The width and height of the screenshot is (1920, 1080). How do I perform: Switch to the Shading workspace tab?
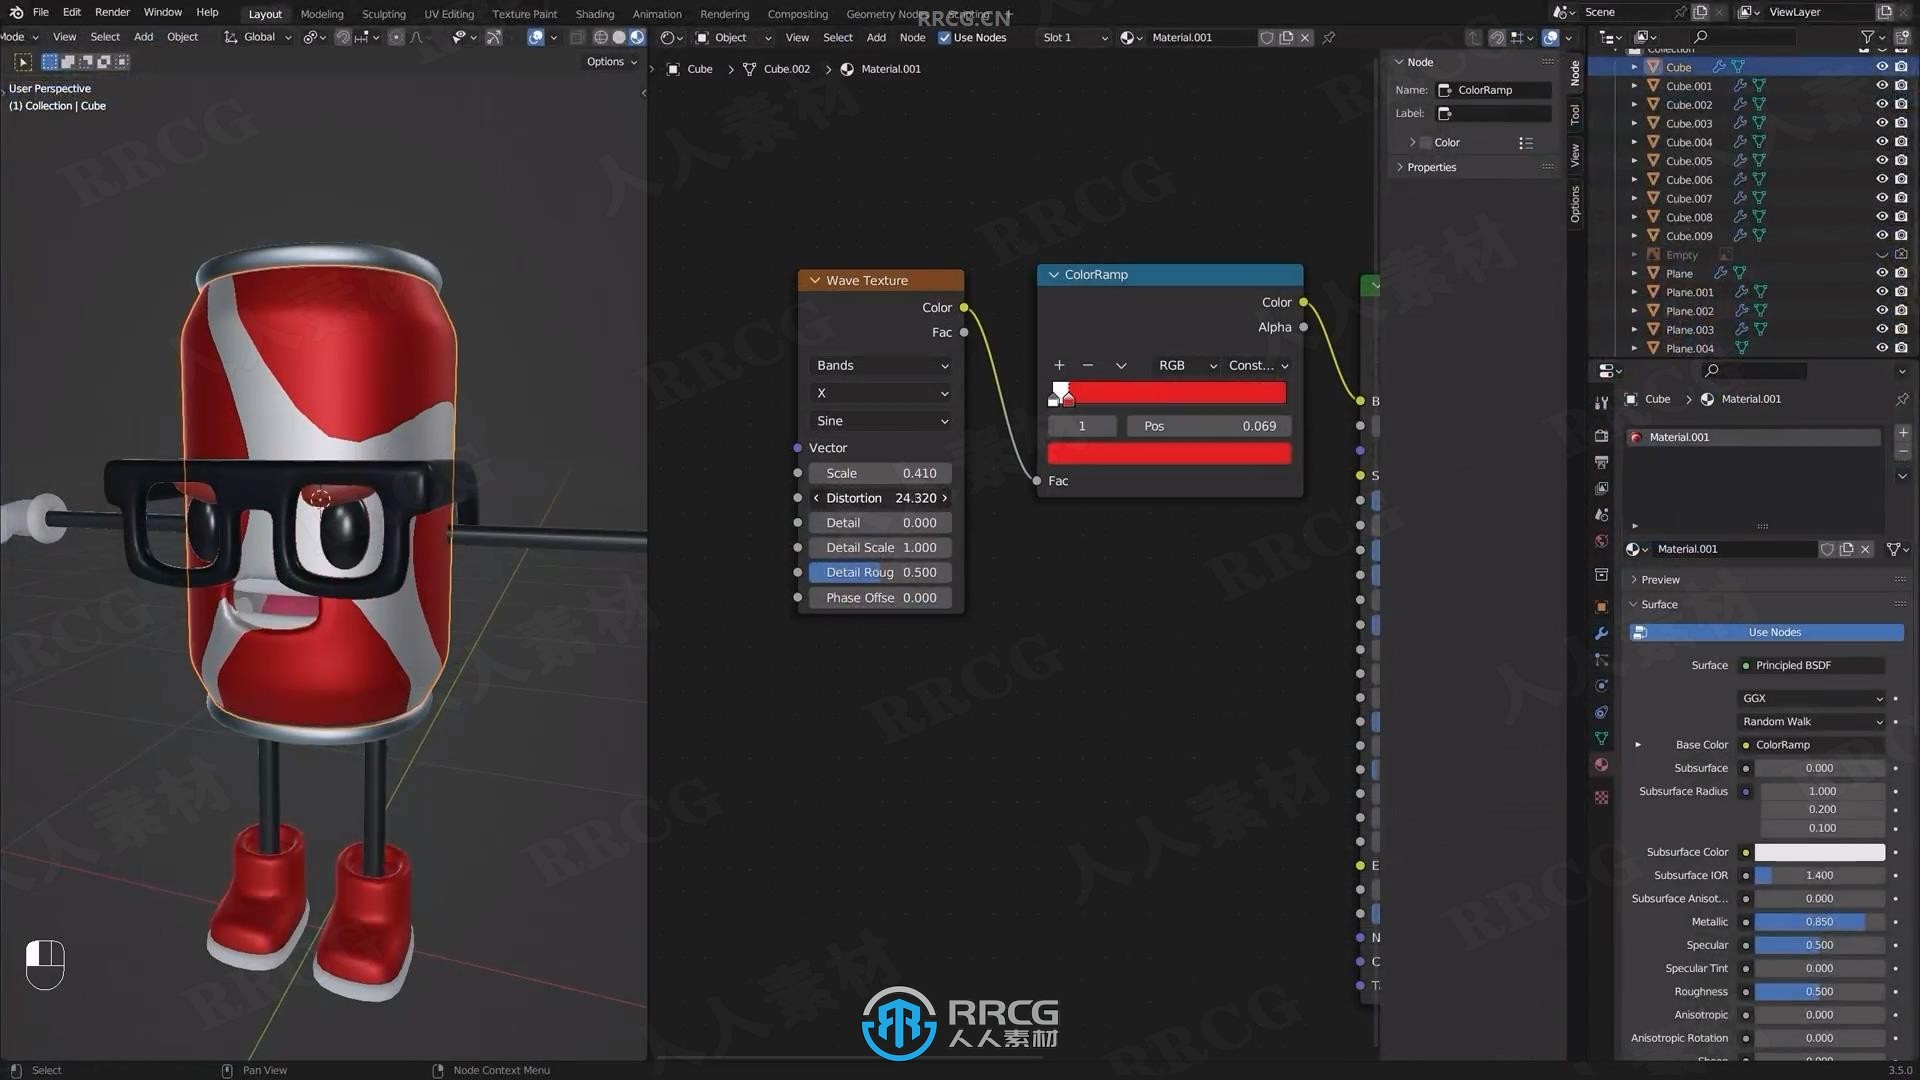(594, 14)
